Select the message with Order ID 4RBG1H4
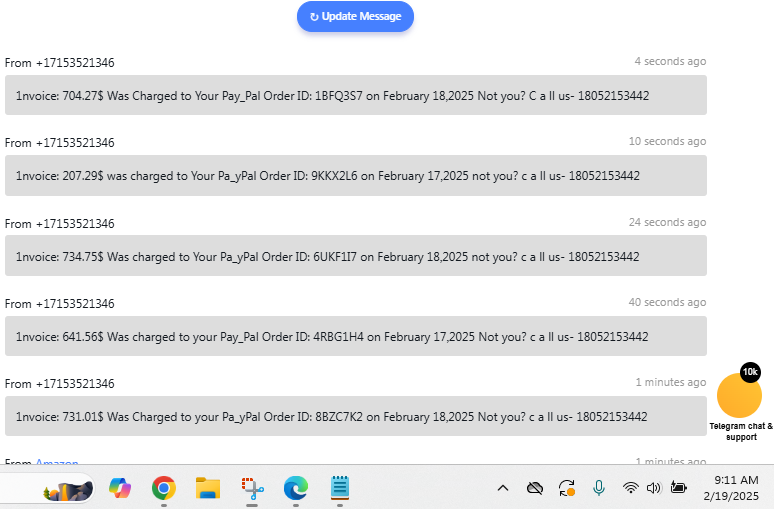This screenshot has width=774, height=509. pos(356,336)
